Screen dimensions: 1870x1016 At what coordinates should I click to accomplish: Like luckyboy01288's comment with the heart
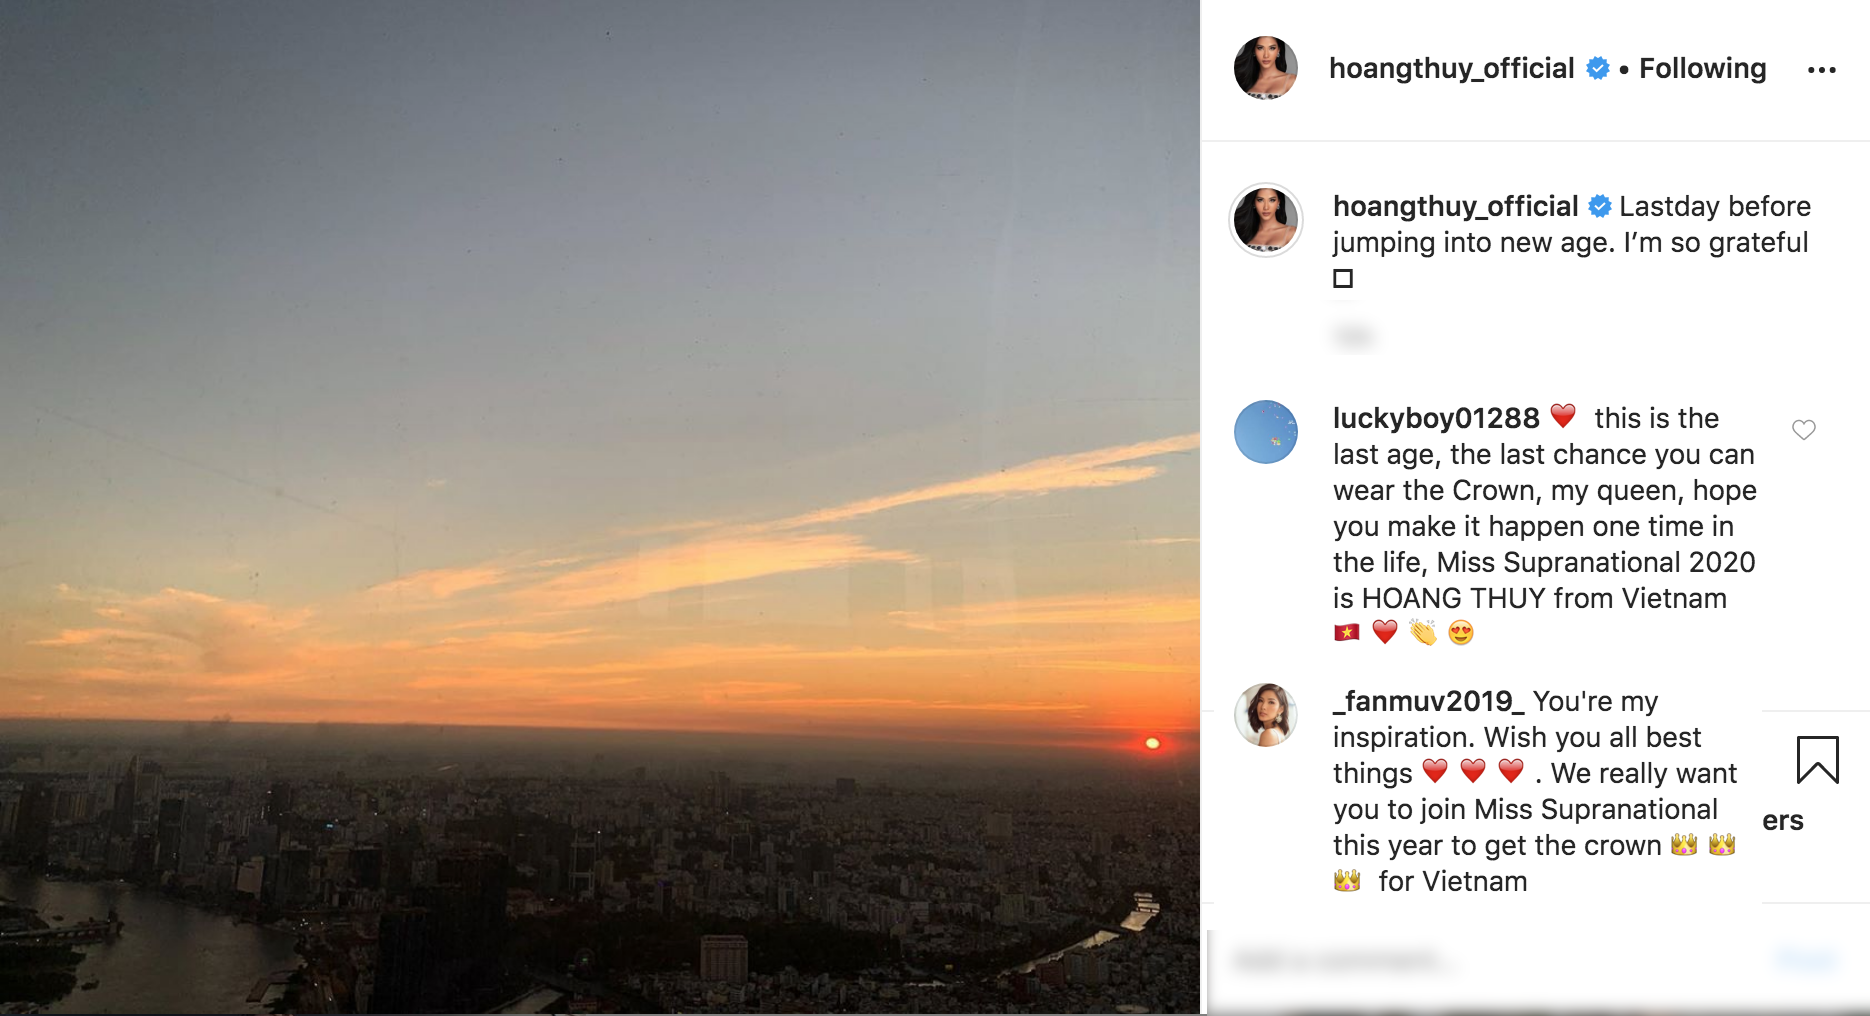coord(1803,430)
